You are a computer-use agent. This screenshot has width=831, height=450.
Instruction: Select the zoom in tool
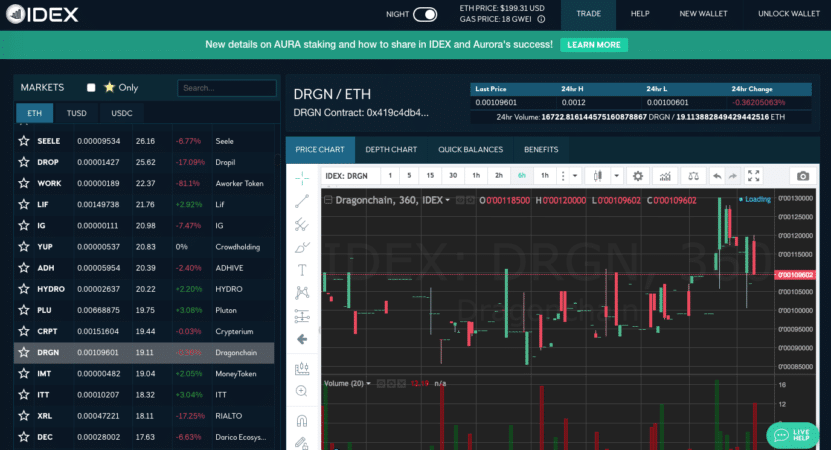[x=302, y=391]
